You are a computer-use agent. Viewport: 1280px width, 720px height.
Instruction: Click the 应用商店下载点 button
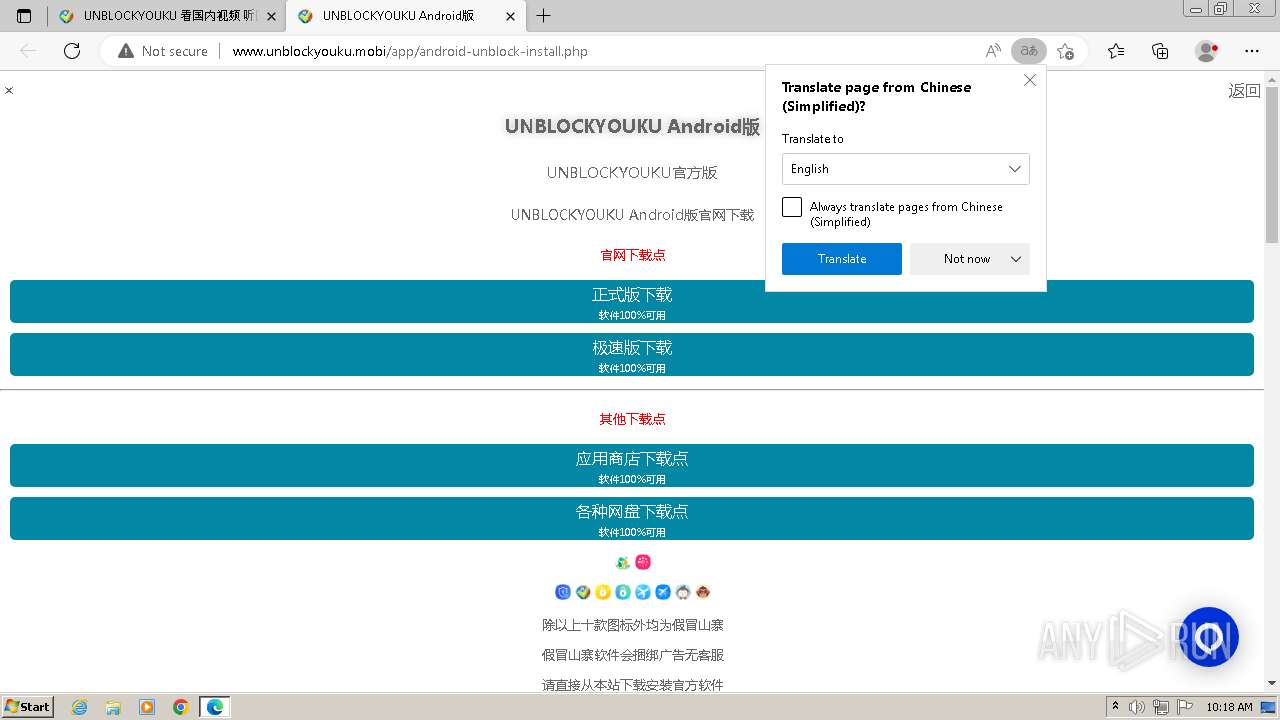click(x=632, y=465)
